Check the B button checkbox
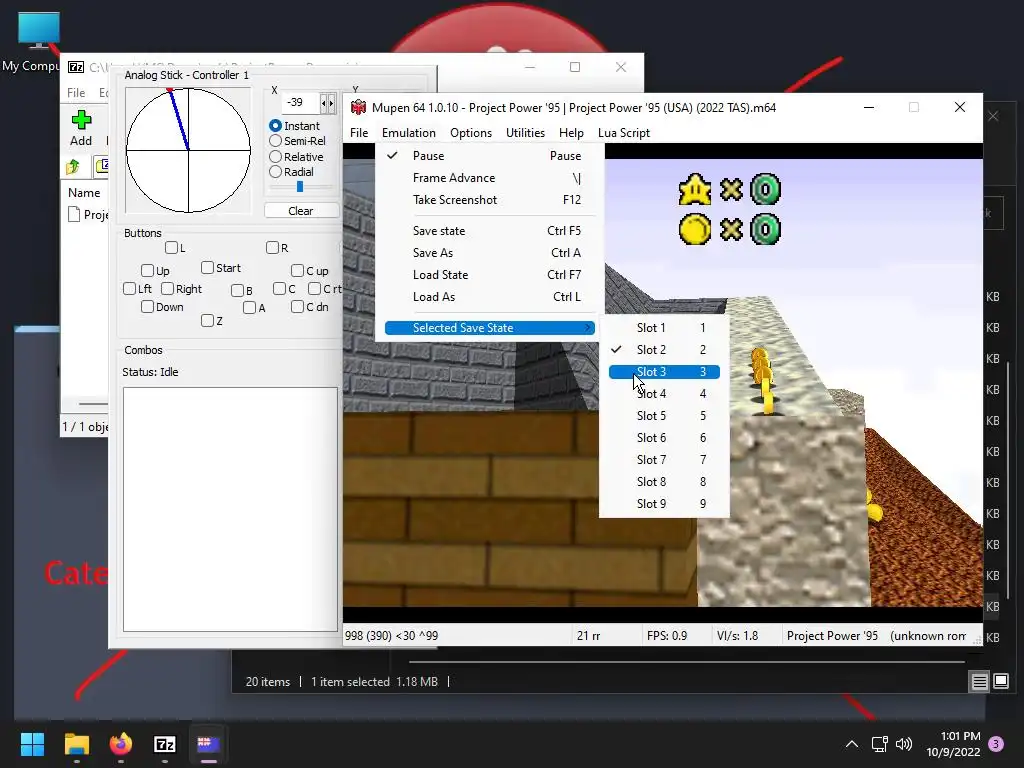1024x768 pixels. click(x=238, y=291)
